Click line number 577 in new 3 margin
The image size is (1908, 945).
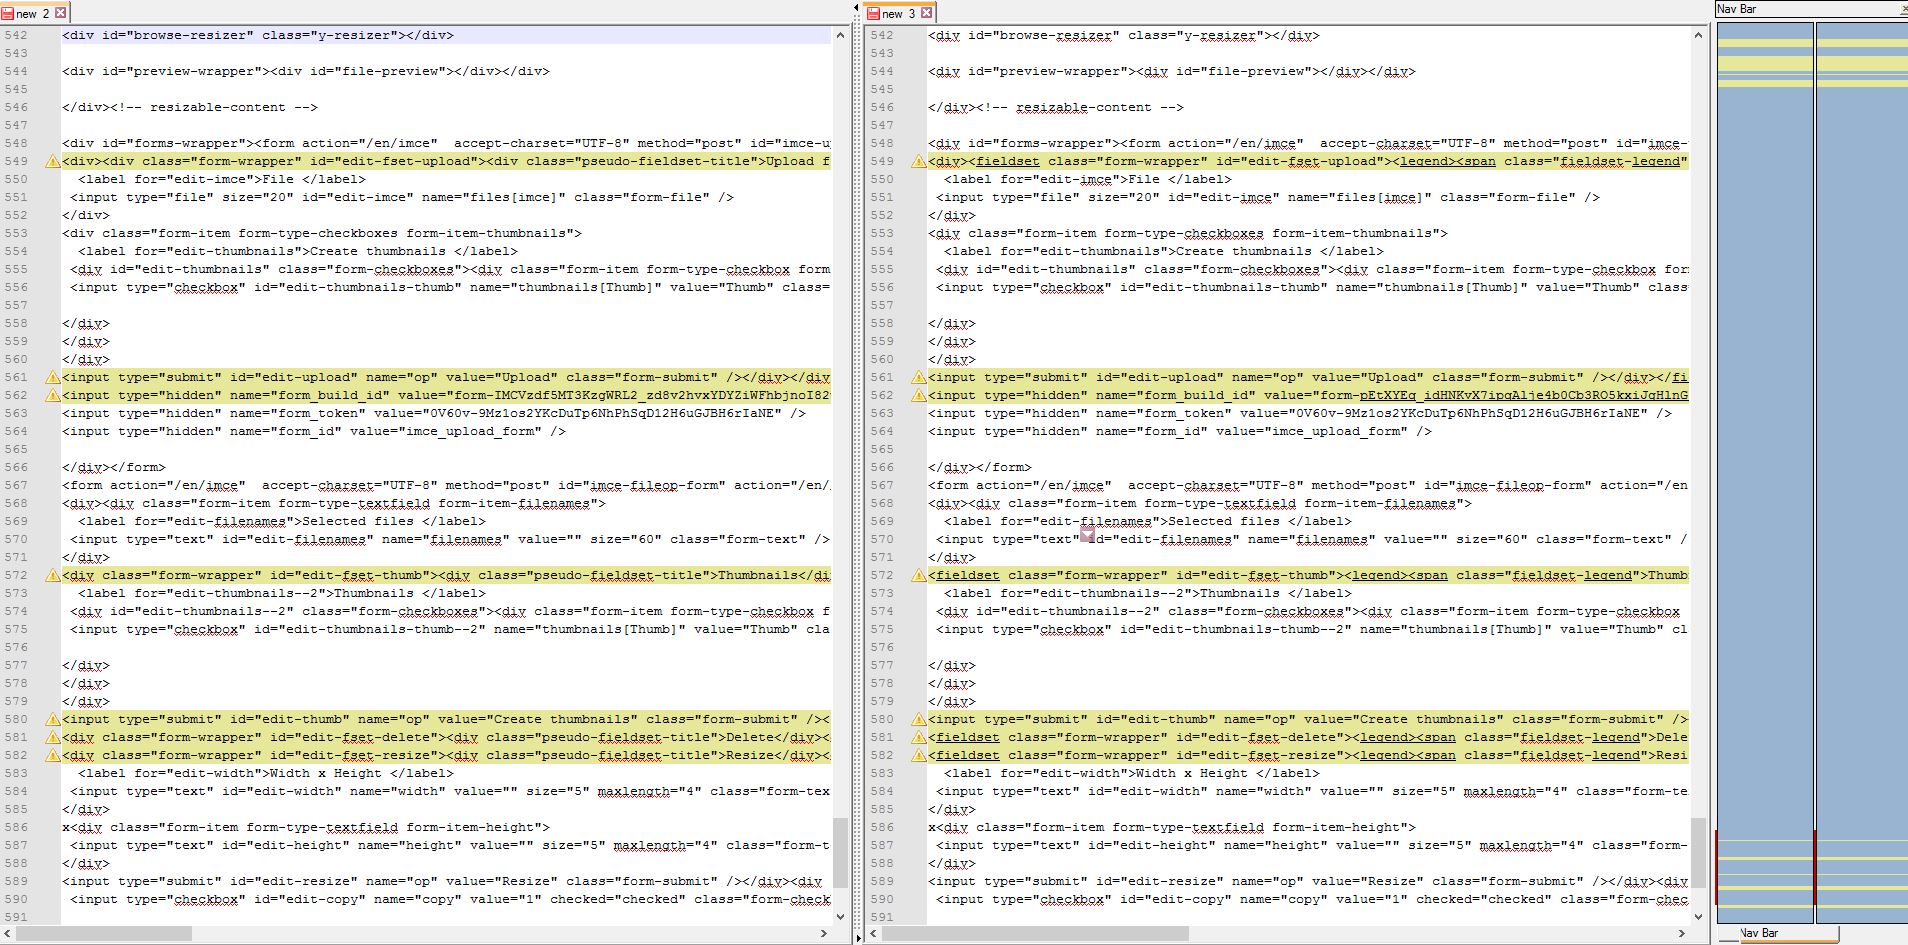pos(882,665)
